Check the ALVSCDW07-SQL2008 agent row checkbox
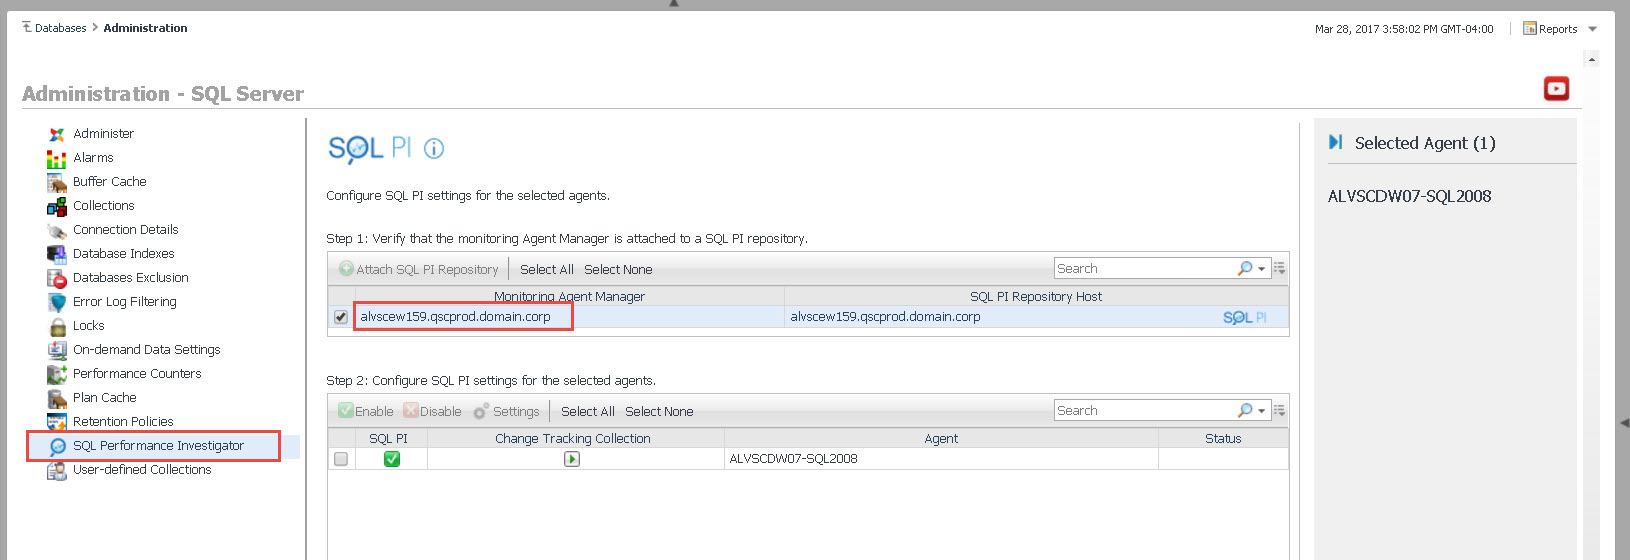1630x560 pixels. click(x=341, y=459)
